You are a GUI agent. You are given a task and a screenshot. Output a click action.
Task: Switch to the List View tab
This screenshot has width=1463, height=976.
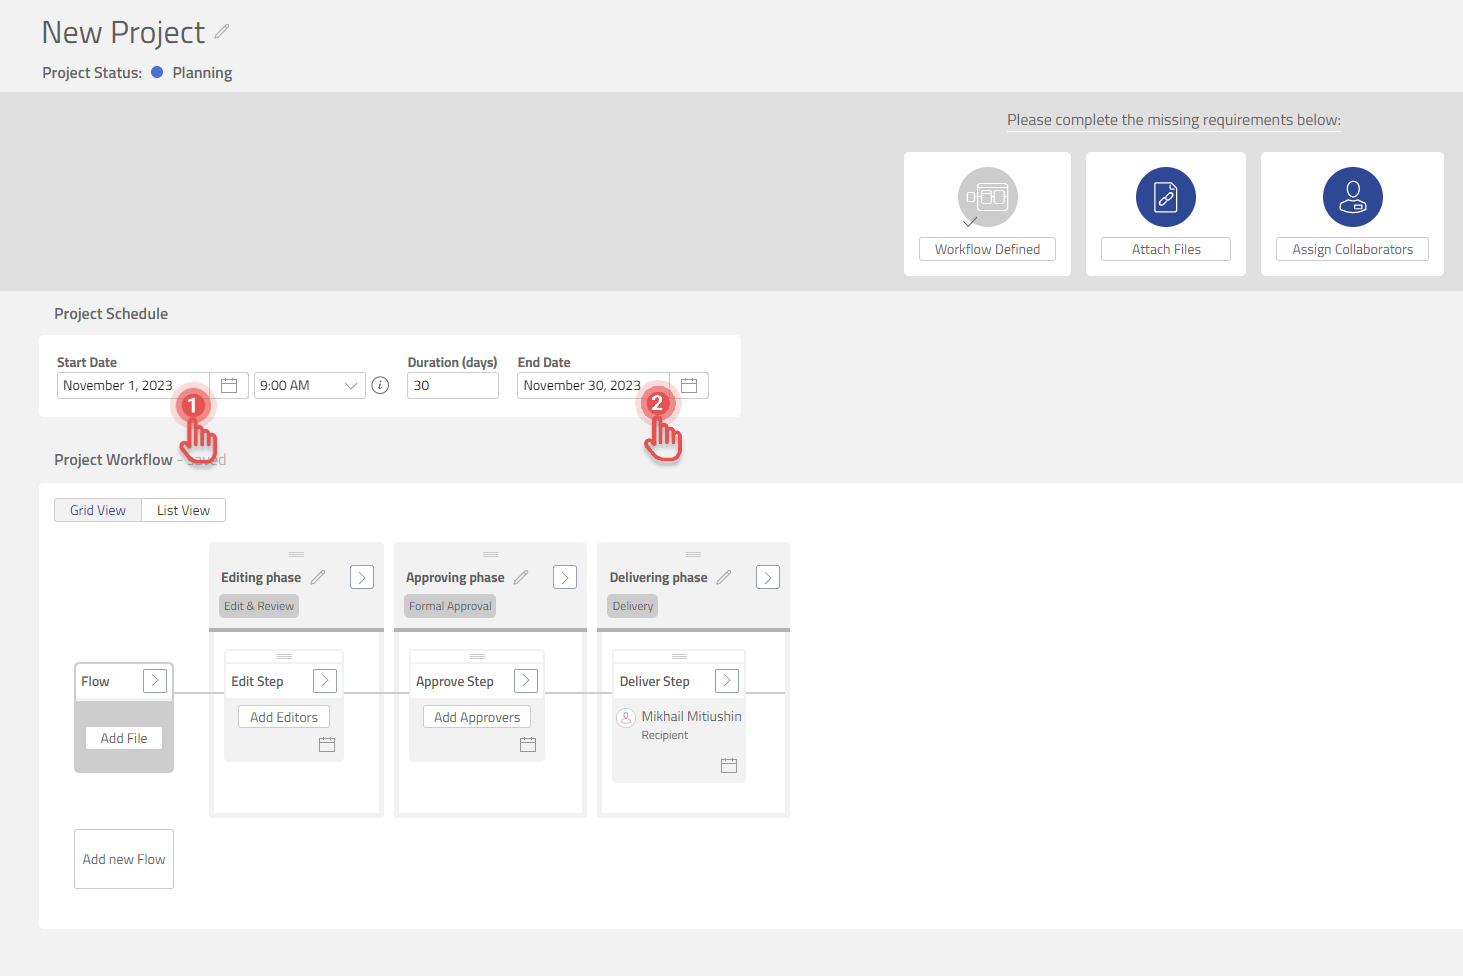(183, 510)
